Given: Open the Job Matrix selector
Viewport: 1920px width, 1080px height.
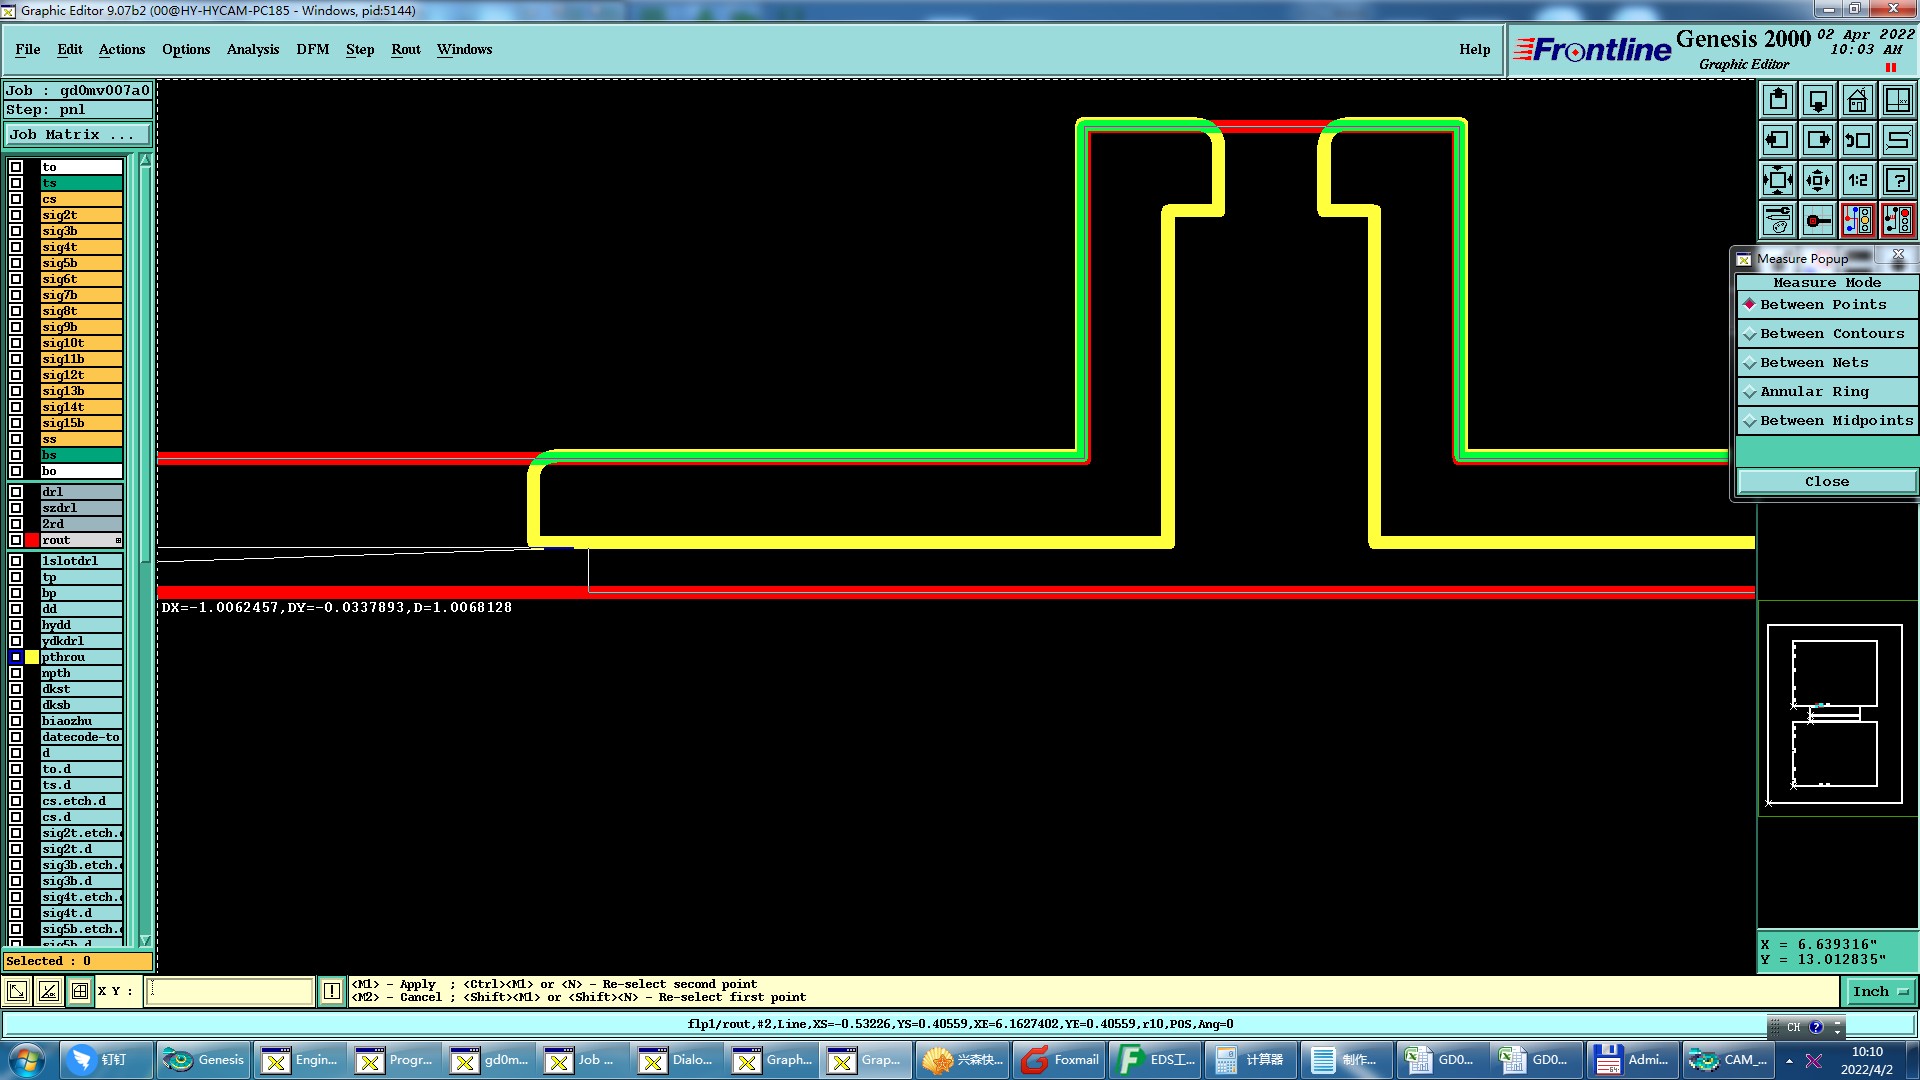Looking at the screenshot, I should [x=77, y=134].
